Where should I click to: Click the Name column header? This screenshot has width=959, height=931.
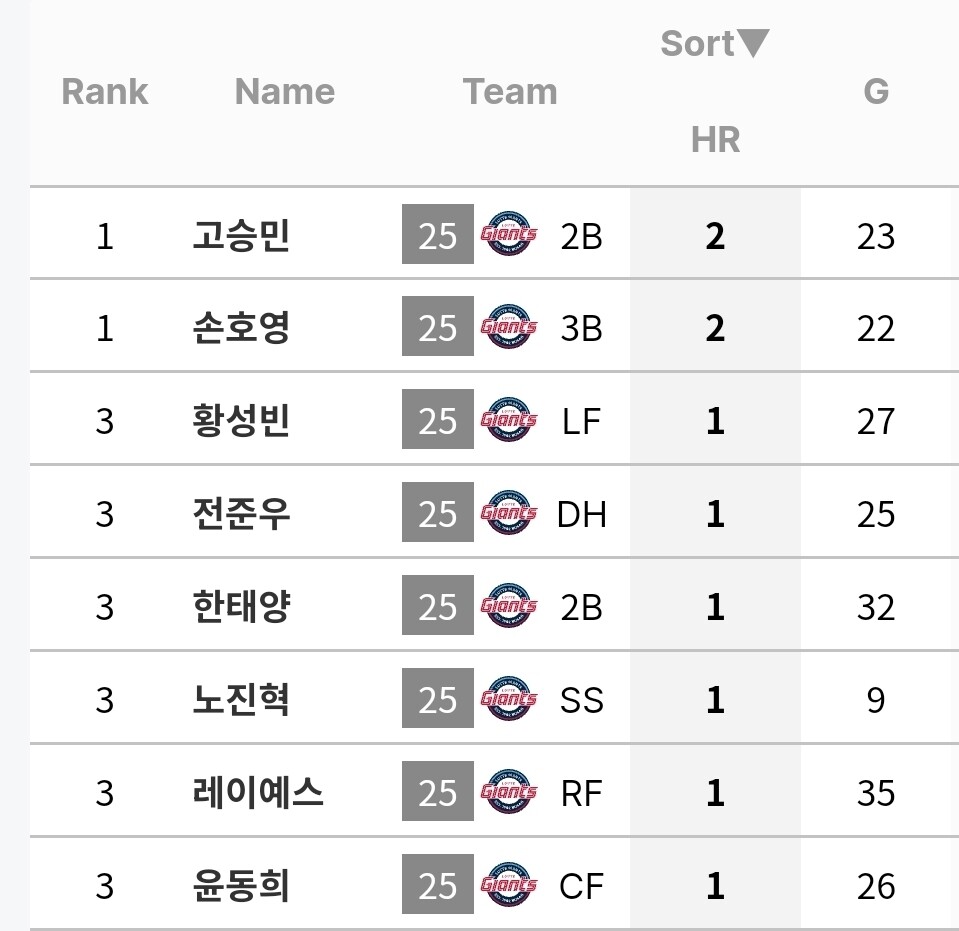tap(284, 92)
